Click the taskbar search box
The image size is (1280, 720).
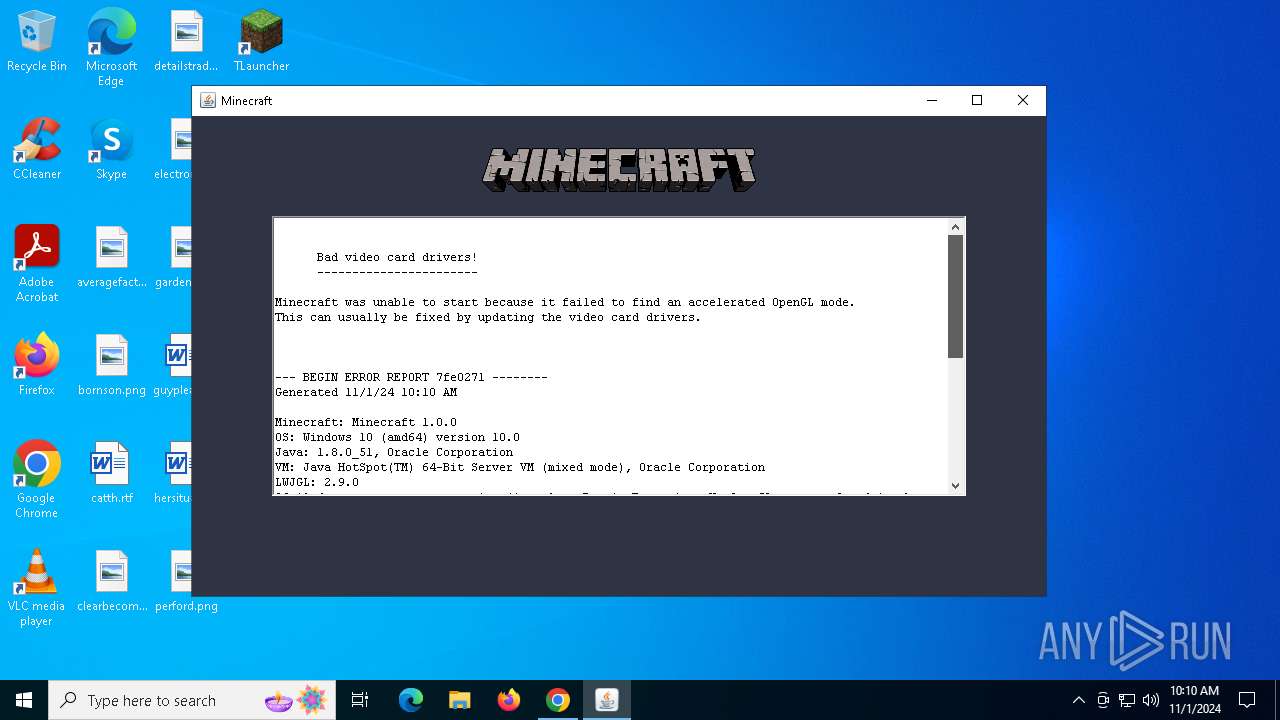(193, 700)
